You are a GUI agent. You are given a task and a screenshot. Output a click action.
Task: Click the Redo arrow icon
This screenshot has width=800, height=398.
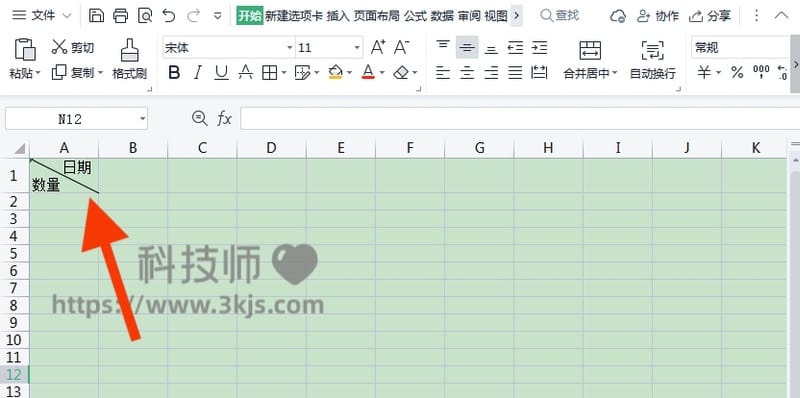pyautogui.click(x=193, y=16)
